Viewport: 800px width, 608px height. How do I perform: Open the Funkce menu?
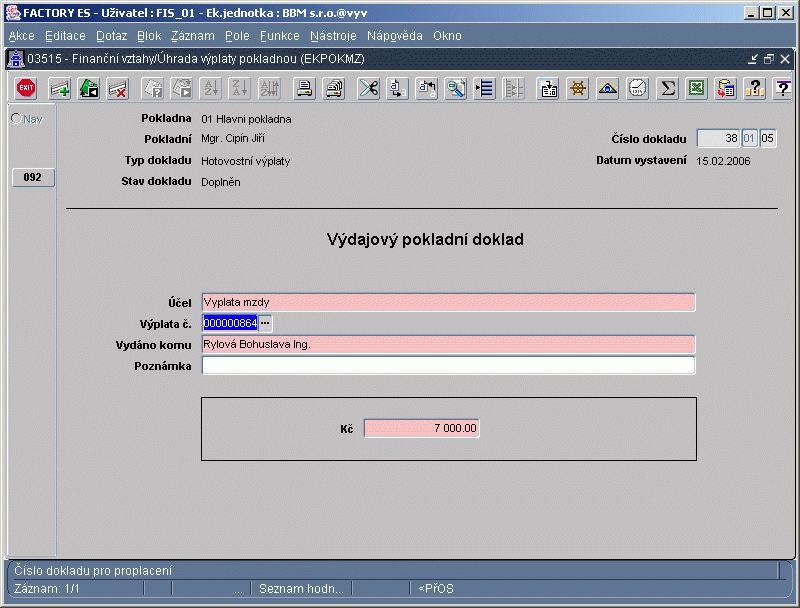(x=280, y=36)
